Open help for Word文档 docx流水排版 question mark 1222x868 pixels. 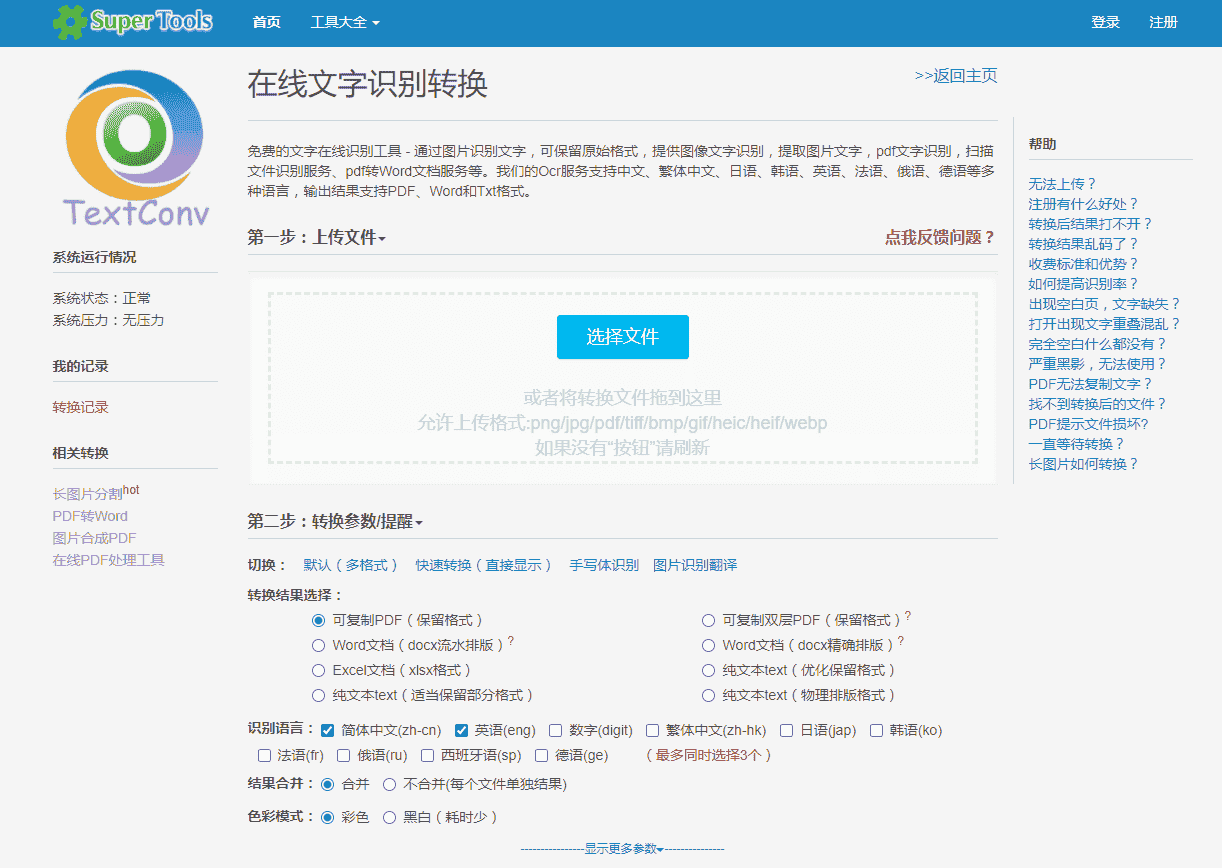pyautogui.click(x=511, y=641)
